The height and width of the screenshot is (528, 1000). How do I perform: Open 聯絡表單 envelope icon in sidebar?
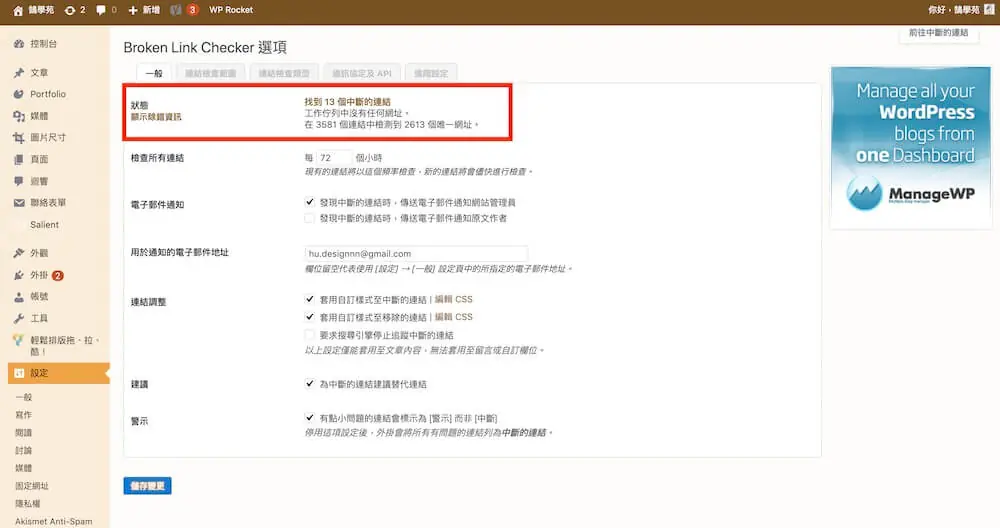click(19, 203)
